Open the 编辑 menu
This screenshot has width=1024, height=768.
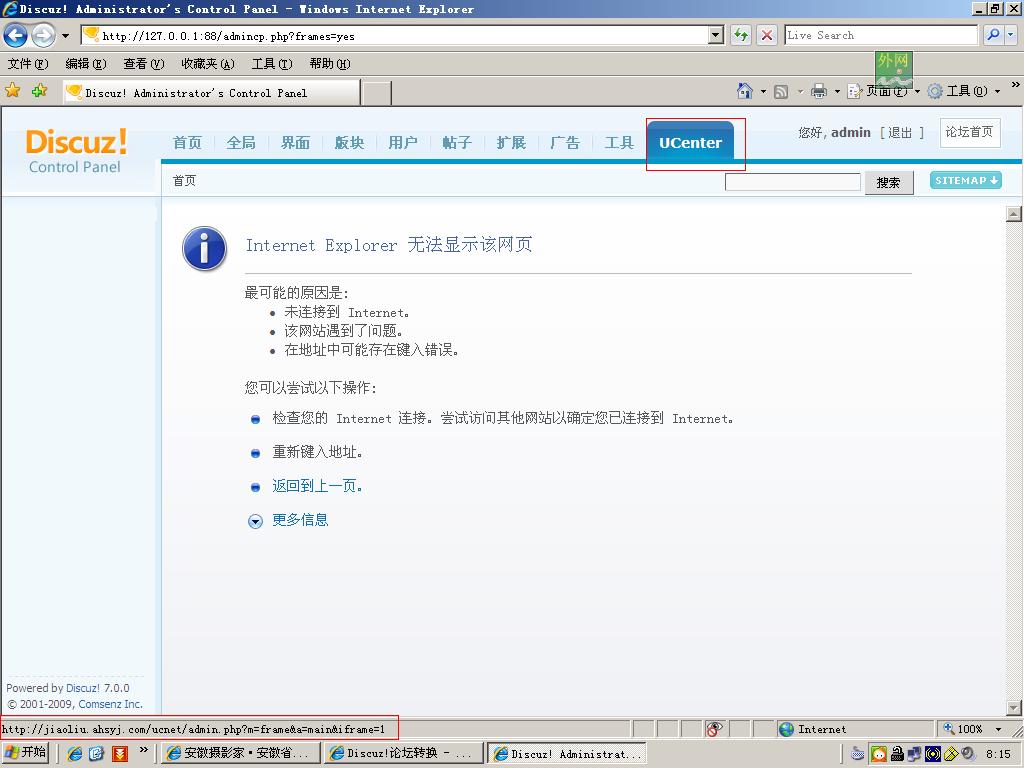[86, 63]
